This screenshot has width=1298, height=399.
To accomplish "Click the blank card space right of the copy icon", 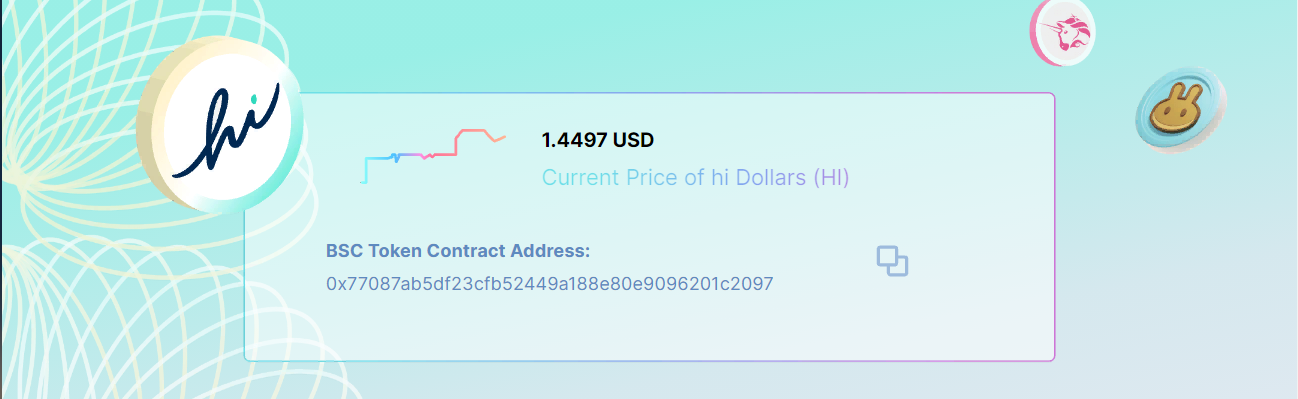I will point(980,260).
